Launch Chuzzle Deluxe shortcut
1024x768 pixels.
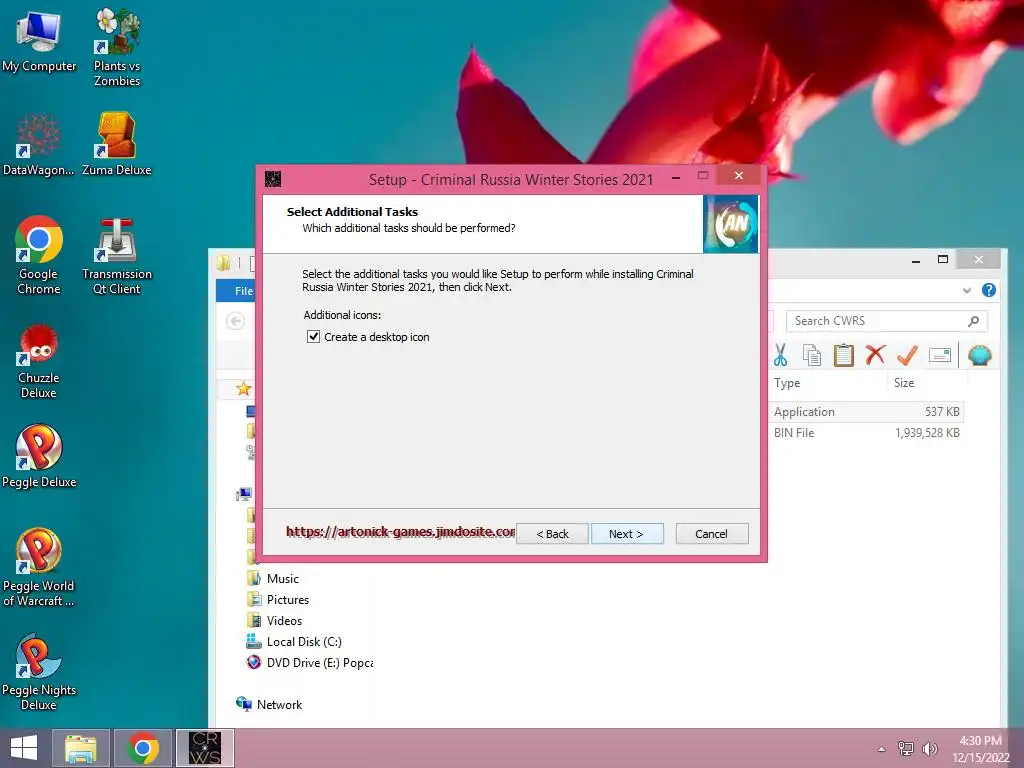click(x=39, y=360)
